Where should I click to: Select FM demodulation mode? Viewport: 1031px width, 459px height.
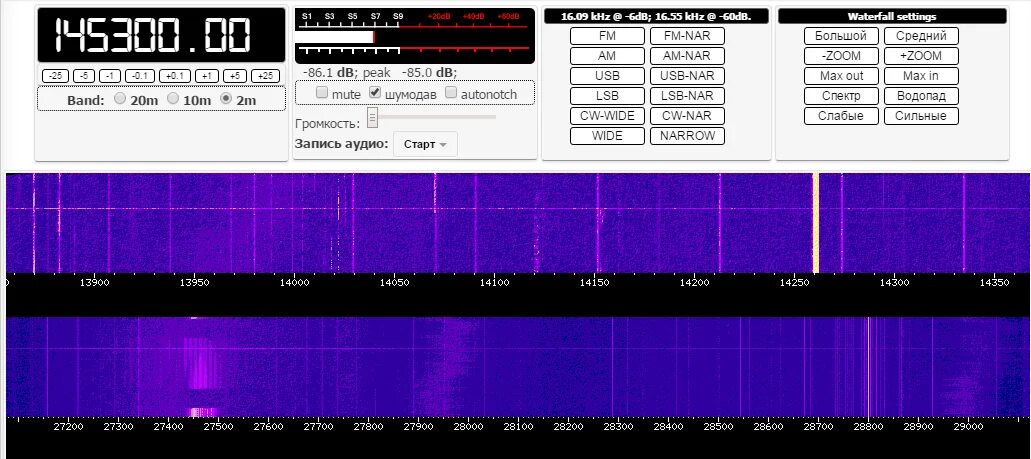point(607,36)
